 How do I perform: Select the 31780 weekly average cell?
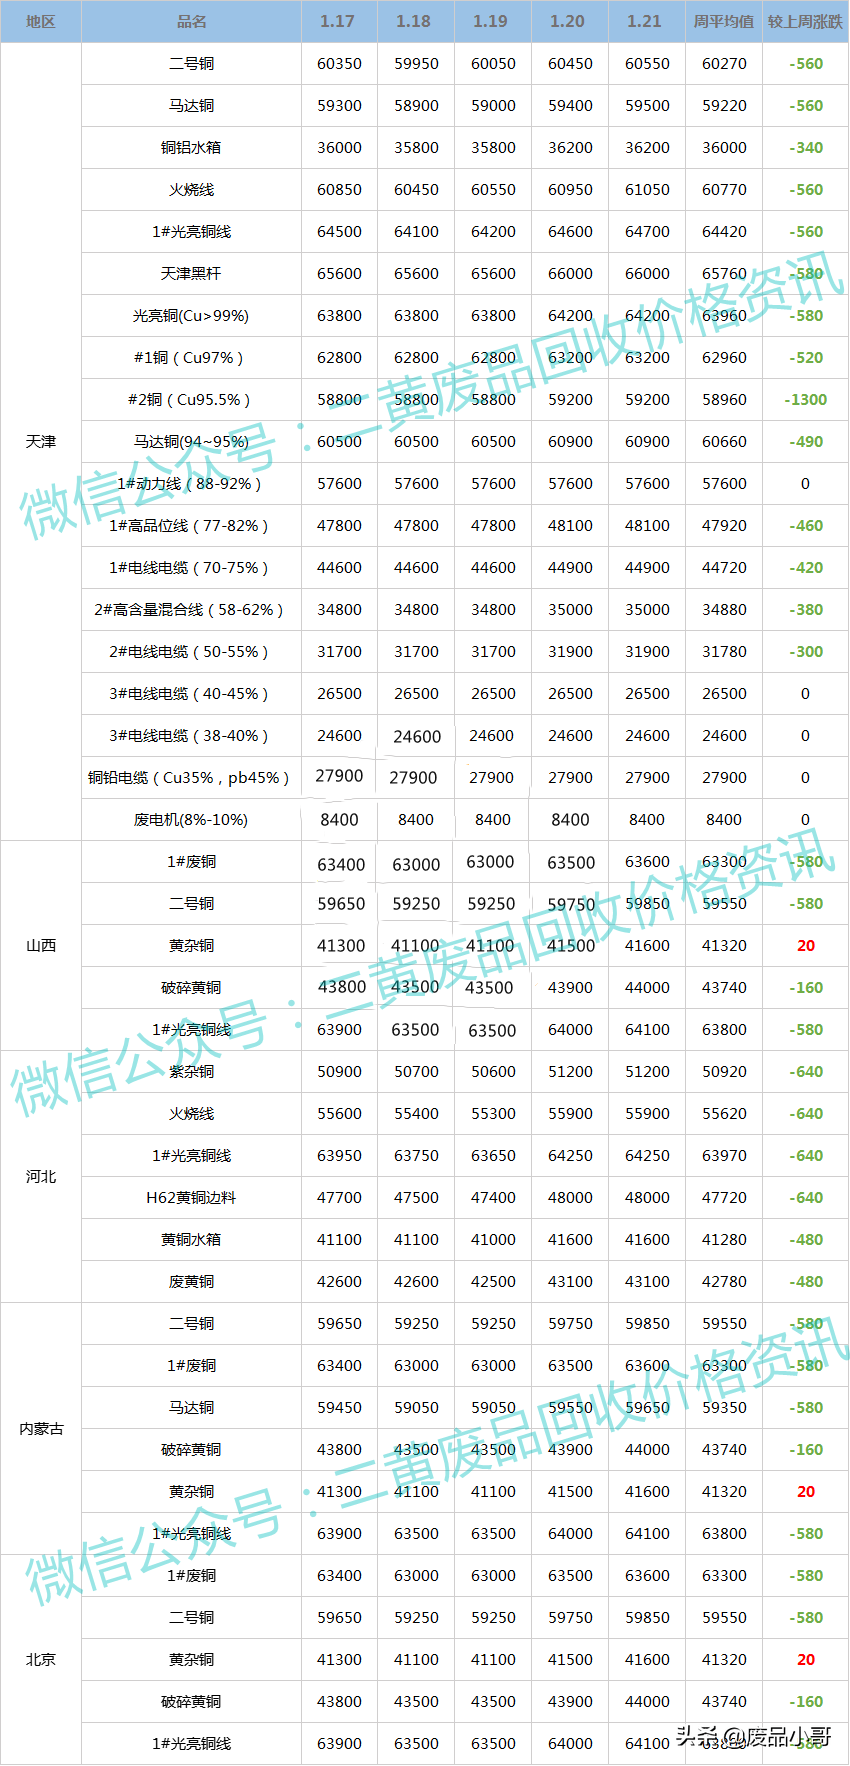coord(724,651)
